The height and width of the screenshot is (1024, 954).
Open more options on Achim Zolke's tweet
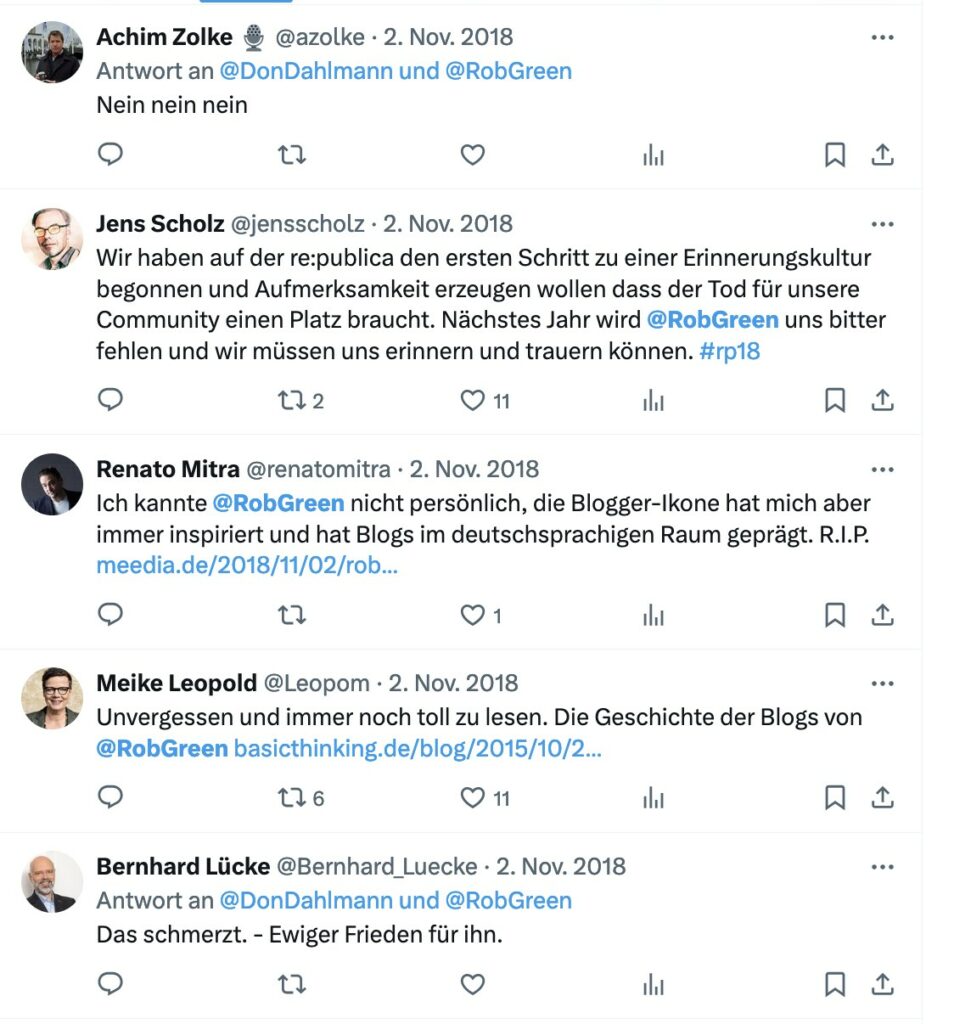(882, 37)
